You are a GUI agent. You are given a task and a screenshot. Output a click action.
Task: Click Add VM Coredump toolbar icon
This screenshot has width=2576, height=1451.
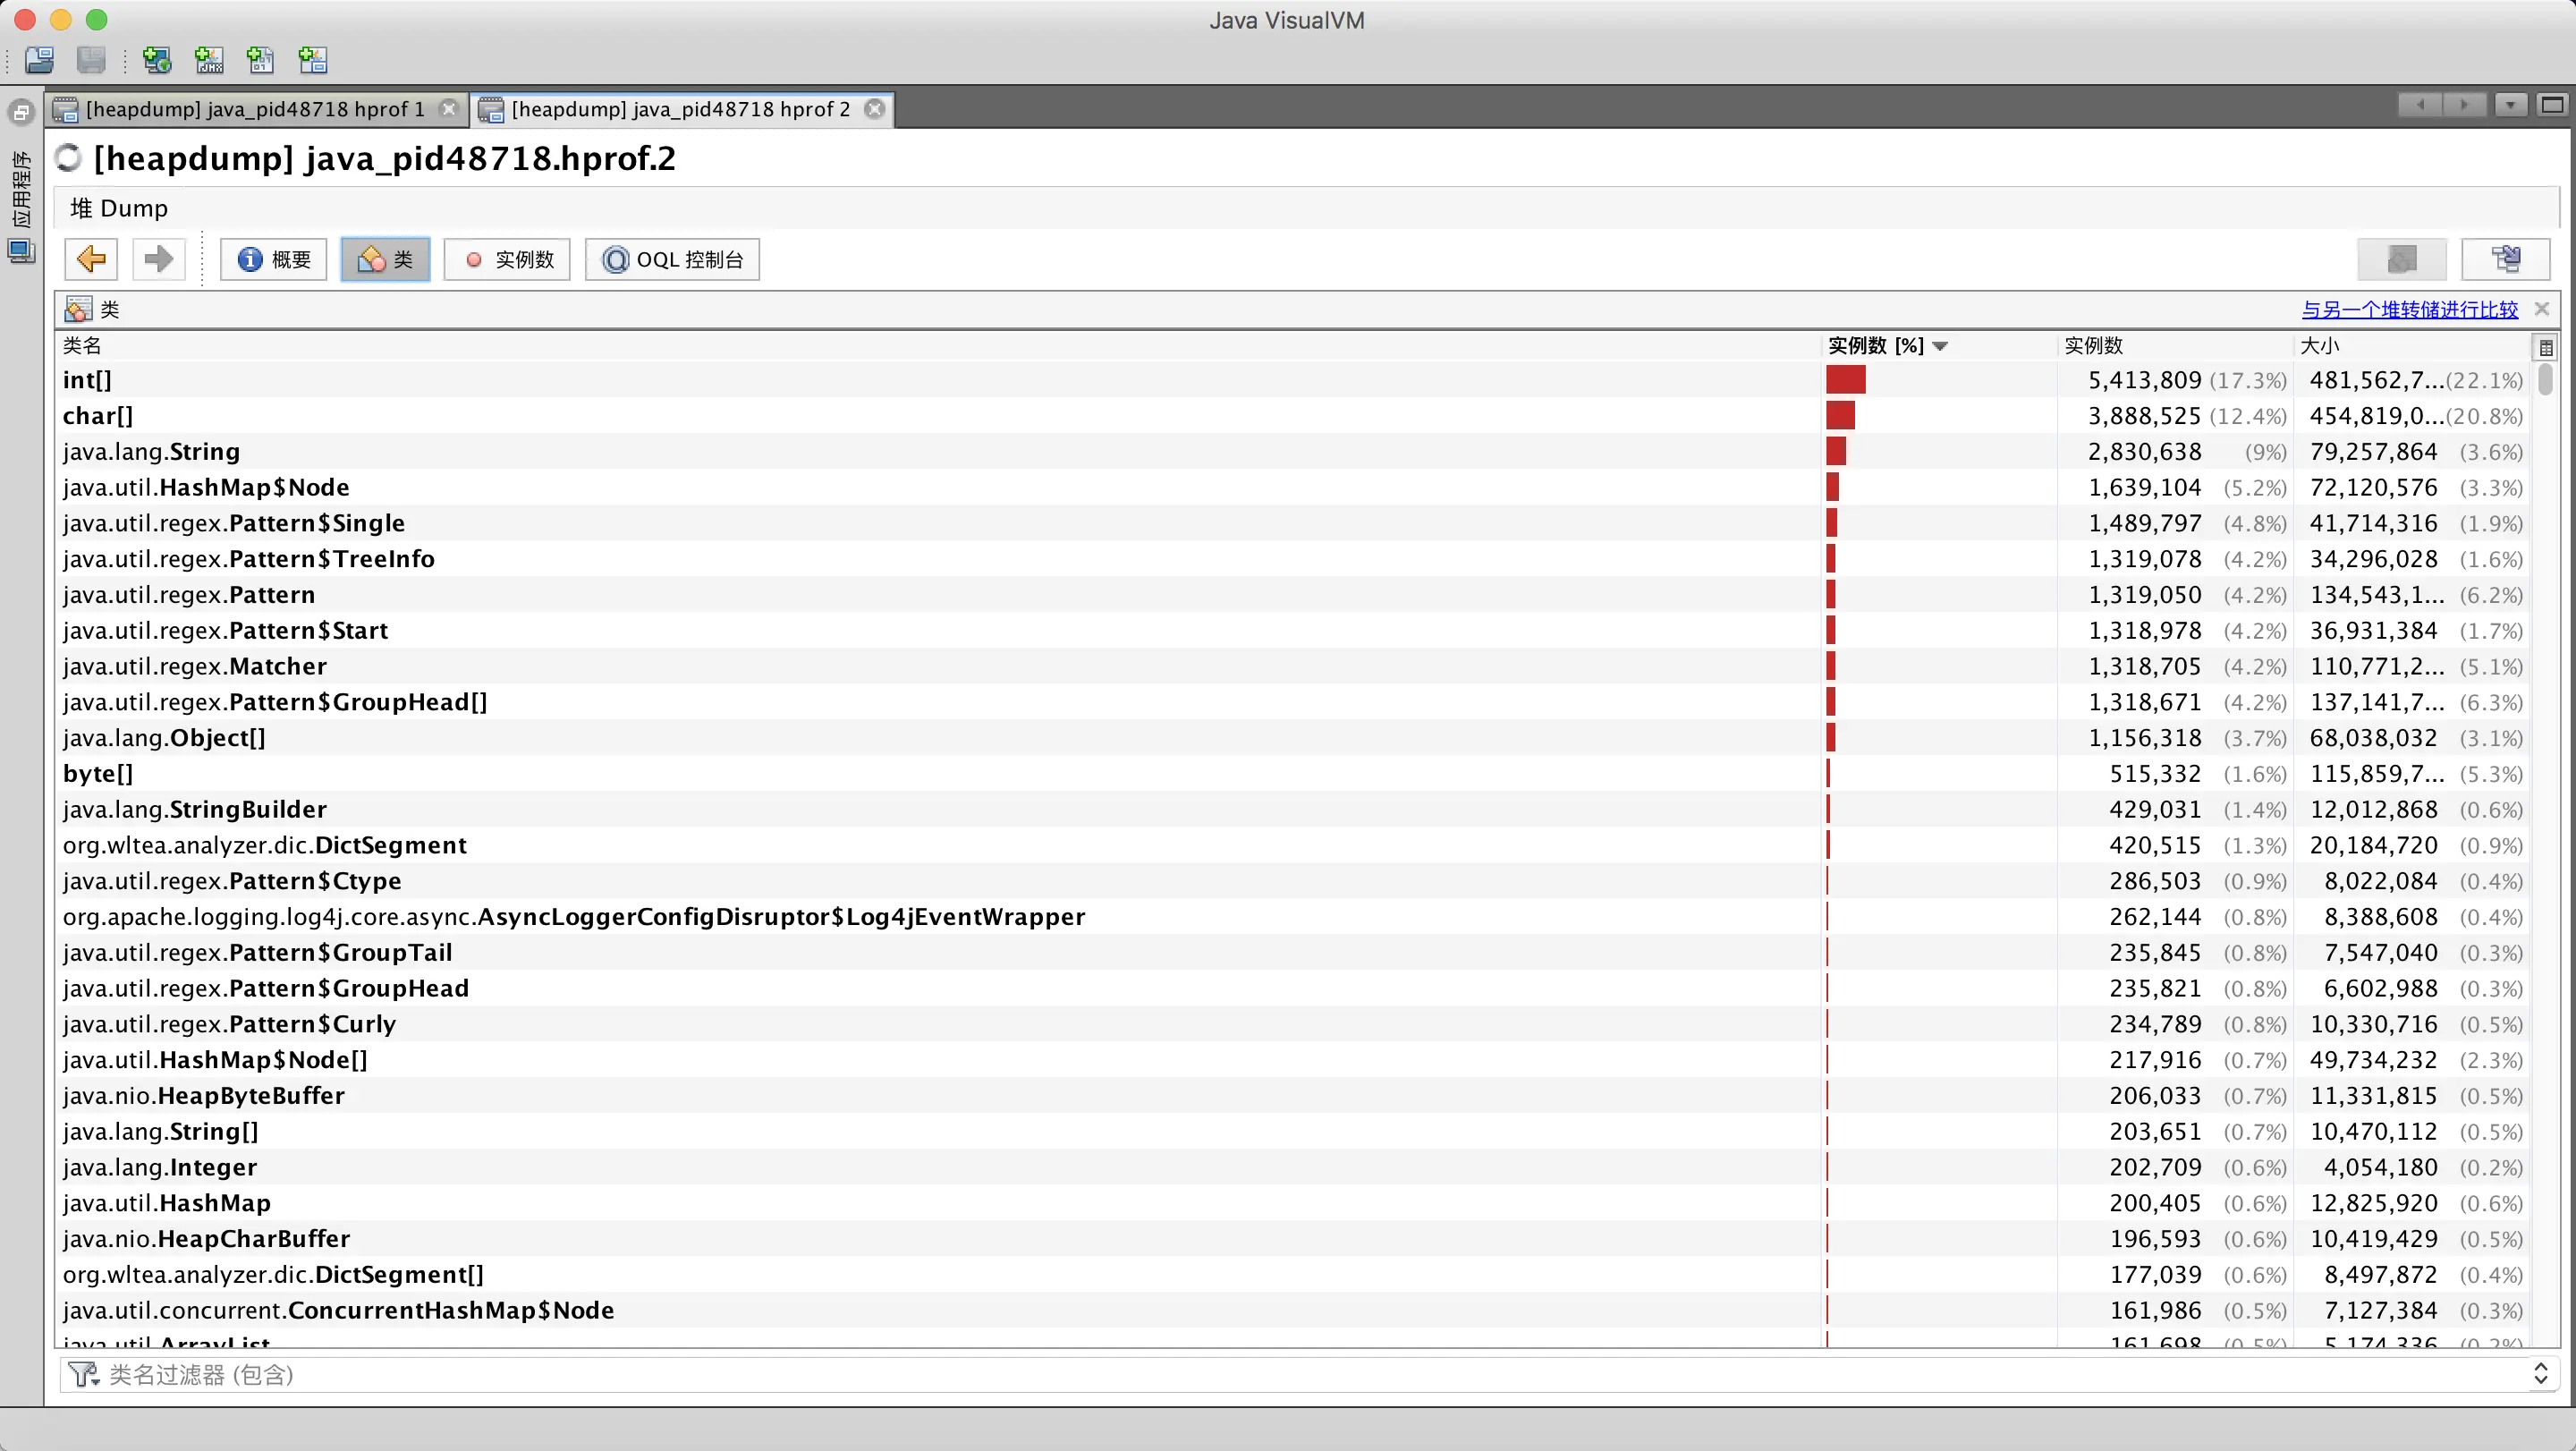point(261,60)
